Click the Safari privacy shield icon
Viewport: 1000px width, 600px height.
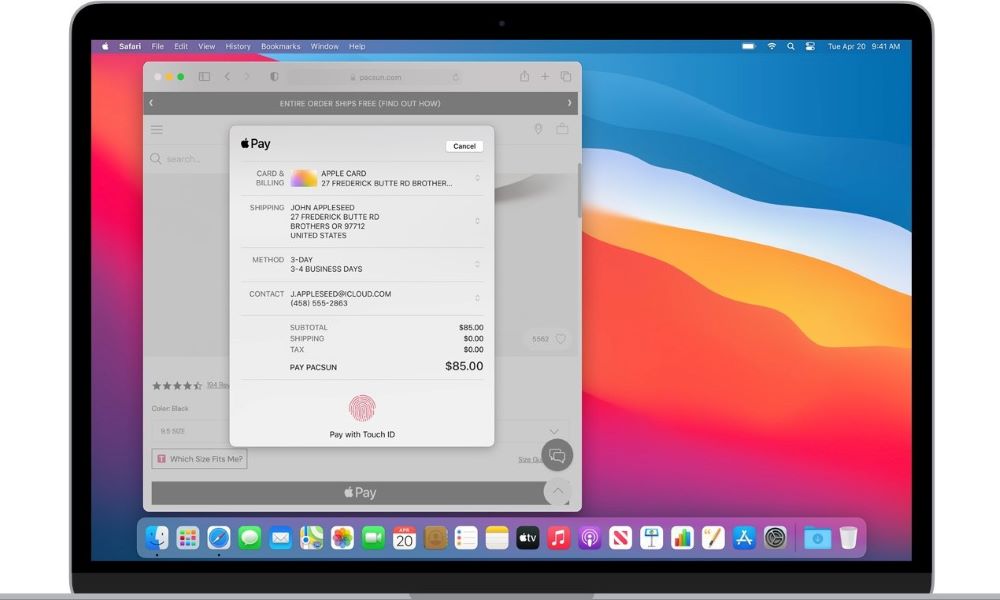pyautogui.click(x=274, y=77)
